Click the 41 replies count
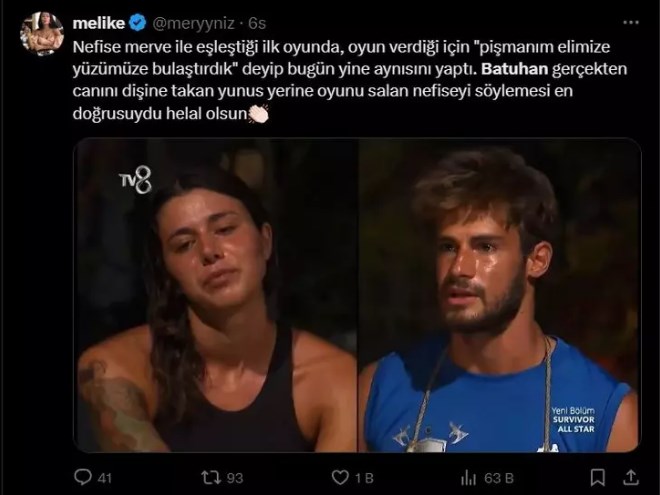The height and width of the screenshot is (495, 660). pos(104,478)
